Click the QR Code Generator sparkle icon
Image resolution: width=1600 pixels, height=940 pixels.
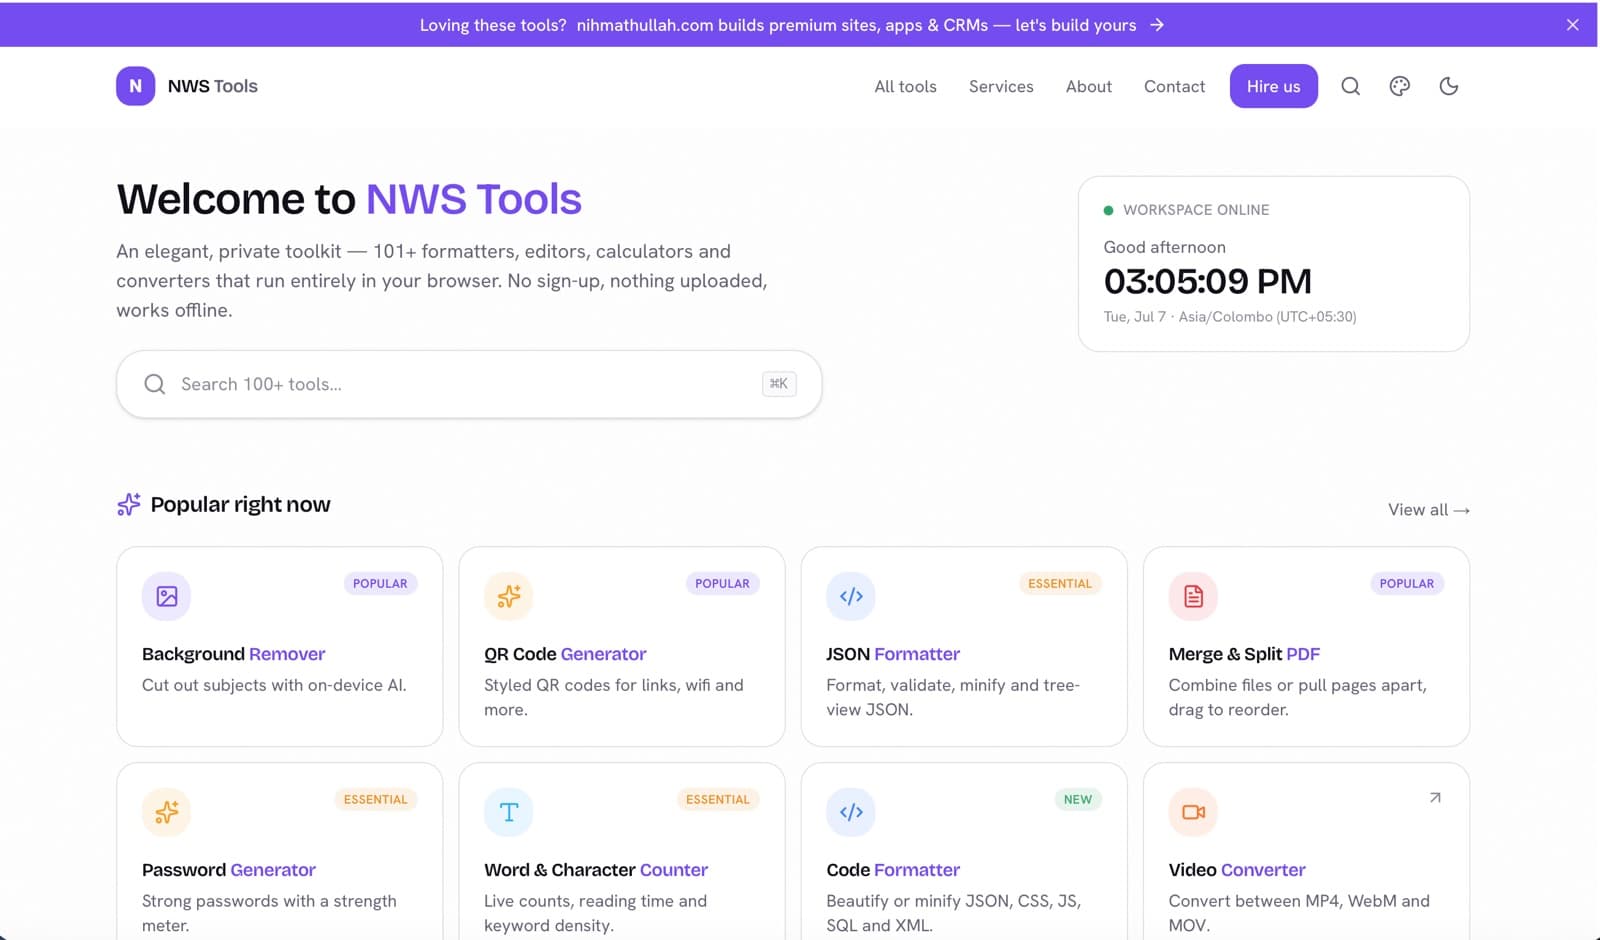[x=508, y=596]
